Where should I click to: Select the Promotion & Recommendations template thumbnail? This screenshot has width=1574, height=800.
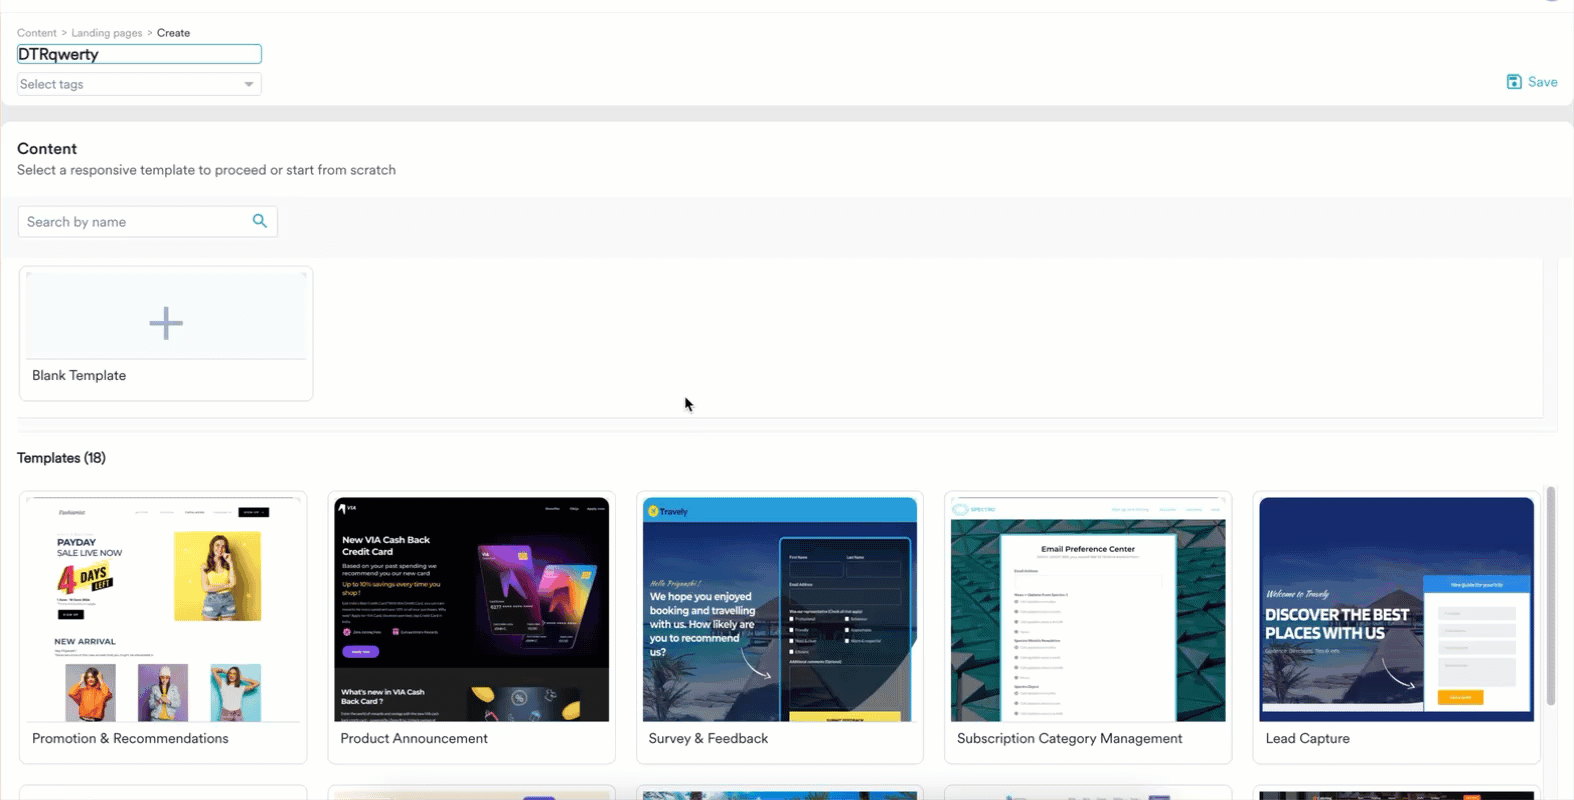pos(163,609)
